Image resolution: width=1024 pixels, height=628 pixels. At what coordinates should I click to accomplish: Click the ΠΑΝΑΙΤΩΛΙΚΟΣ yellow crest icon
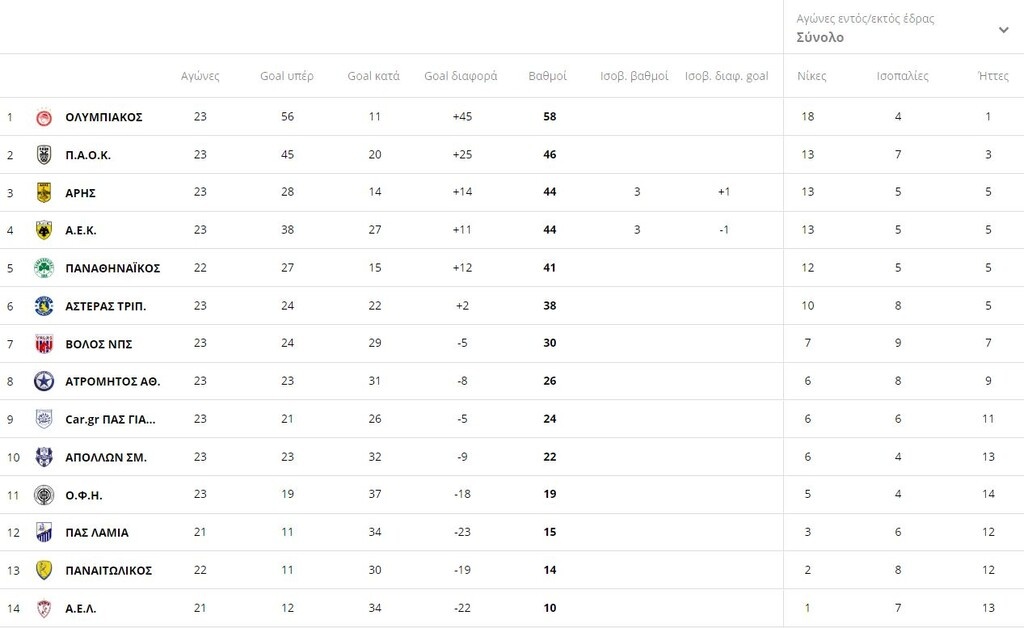pos(44,571)
